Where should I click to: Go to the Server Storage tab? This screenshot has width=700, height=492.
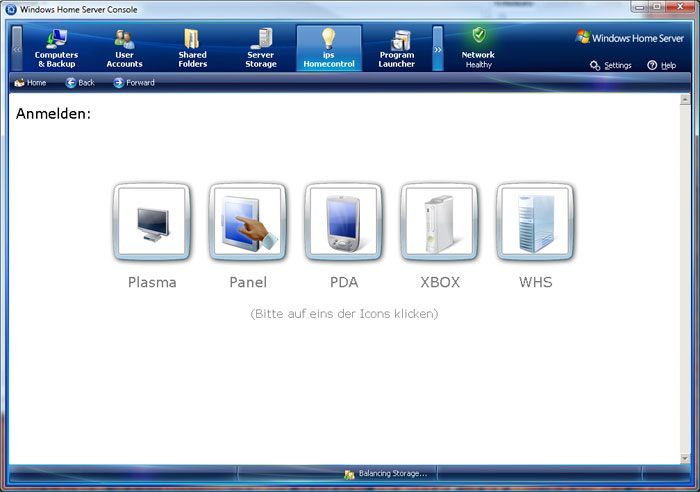[x=261, y=48]
